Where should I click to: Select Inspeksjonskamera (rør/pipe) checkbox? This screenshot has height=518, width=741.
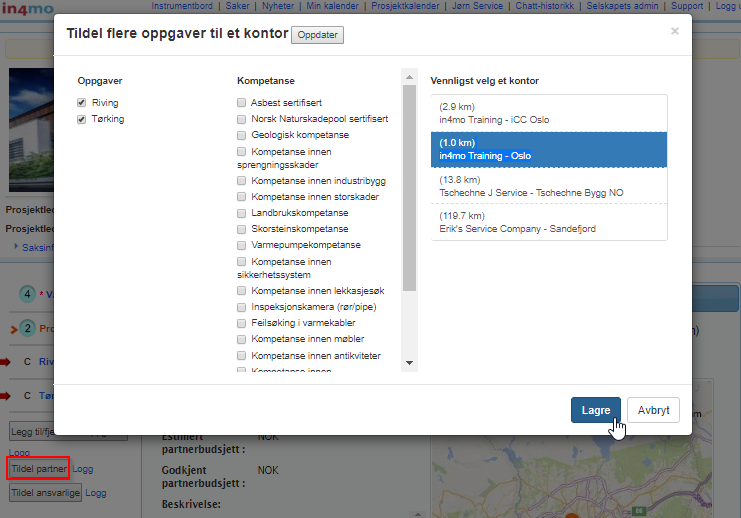(242, 307)
